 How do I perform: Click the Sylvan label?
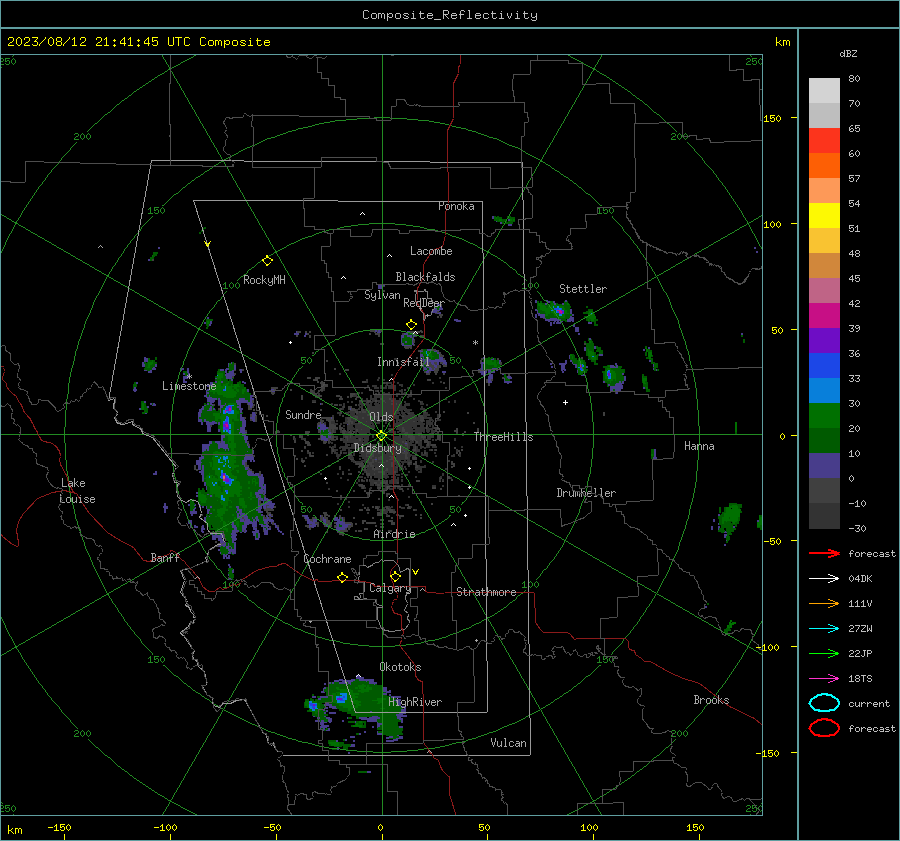(382, 295)
